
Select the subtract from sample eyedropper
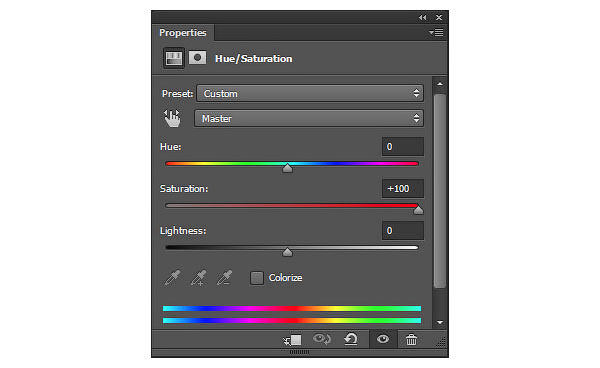pyautogui.click(x=225, y=278)
